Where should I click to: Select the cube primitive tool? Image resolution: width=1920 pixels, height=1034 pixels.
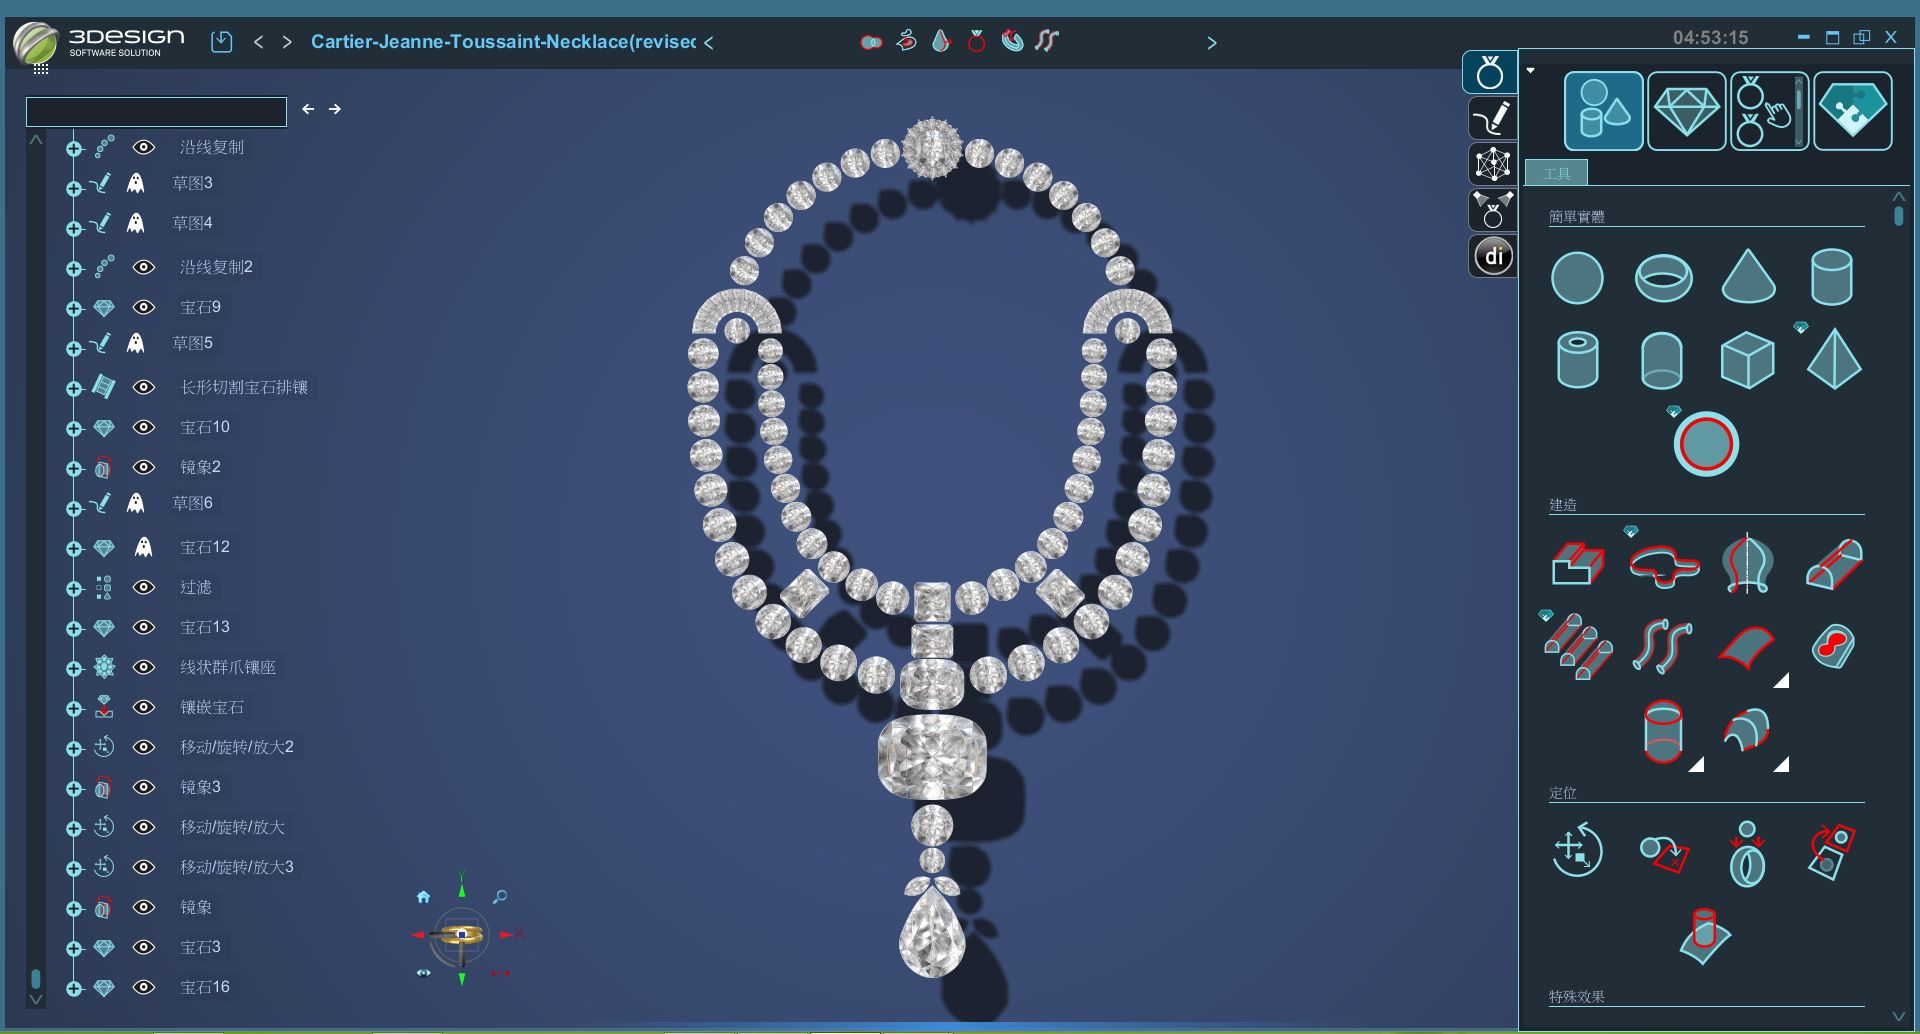click(1747, 360)
